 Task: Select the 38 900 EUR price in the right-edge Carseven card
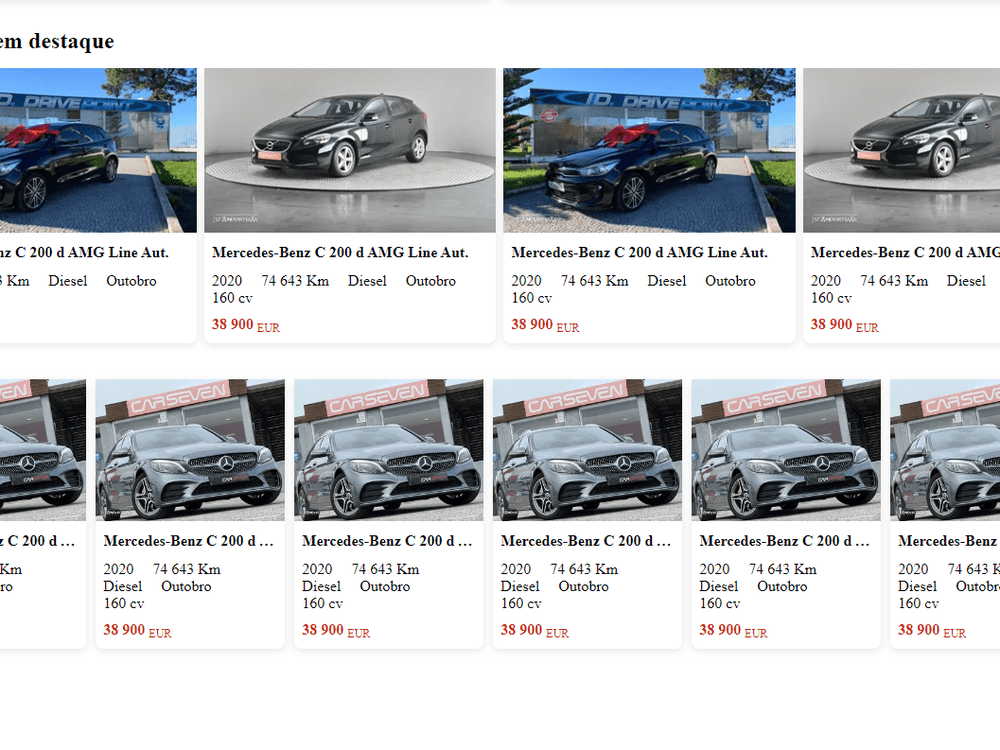point(932,630)
